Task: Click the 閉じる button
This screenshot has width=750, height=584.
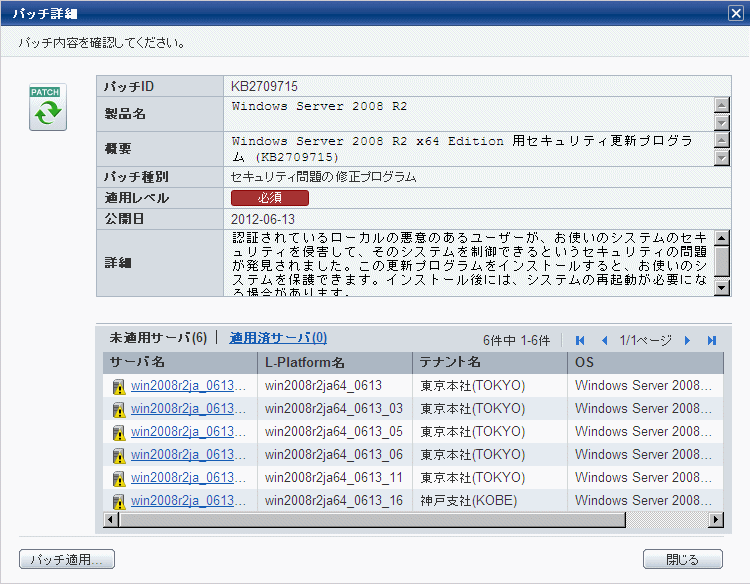Action: click(x=683, y=559)
